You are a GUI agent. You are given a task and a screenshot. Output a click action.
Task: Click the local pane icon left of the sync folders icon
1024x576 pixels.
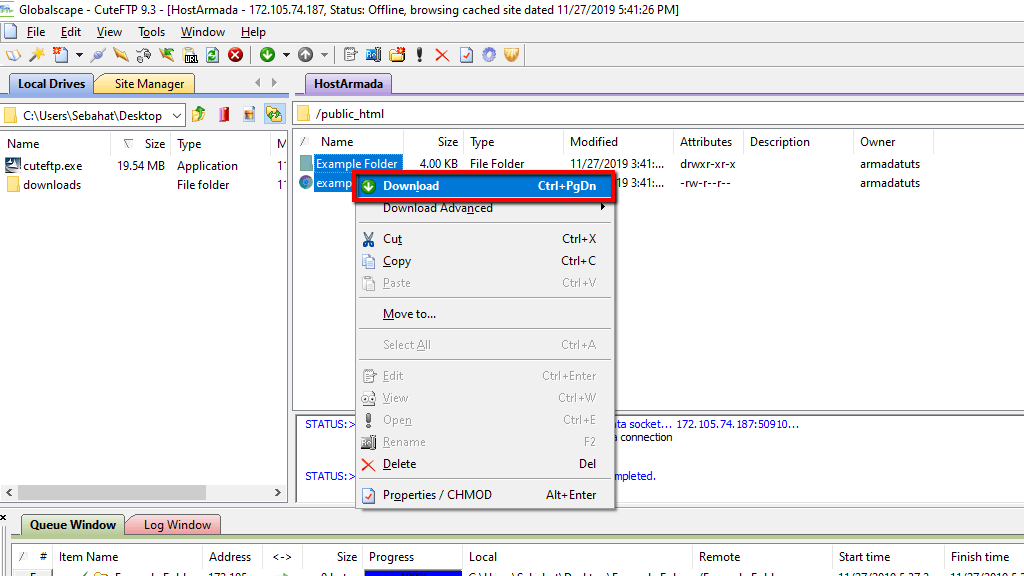point(249,115)
